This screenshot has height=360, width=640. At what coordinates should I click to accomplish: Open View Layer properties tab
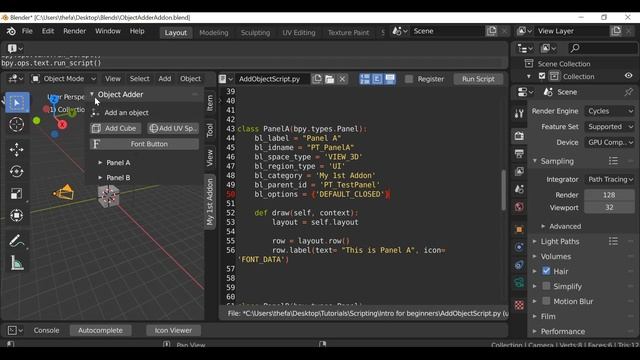click(x=519, y=171)
